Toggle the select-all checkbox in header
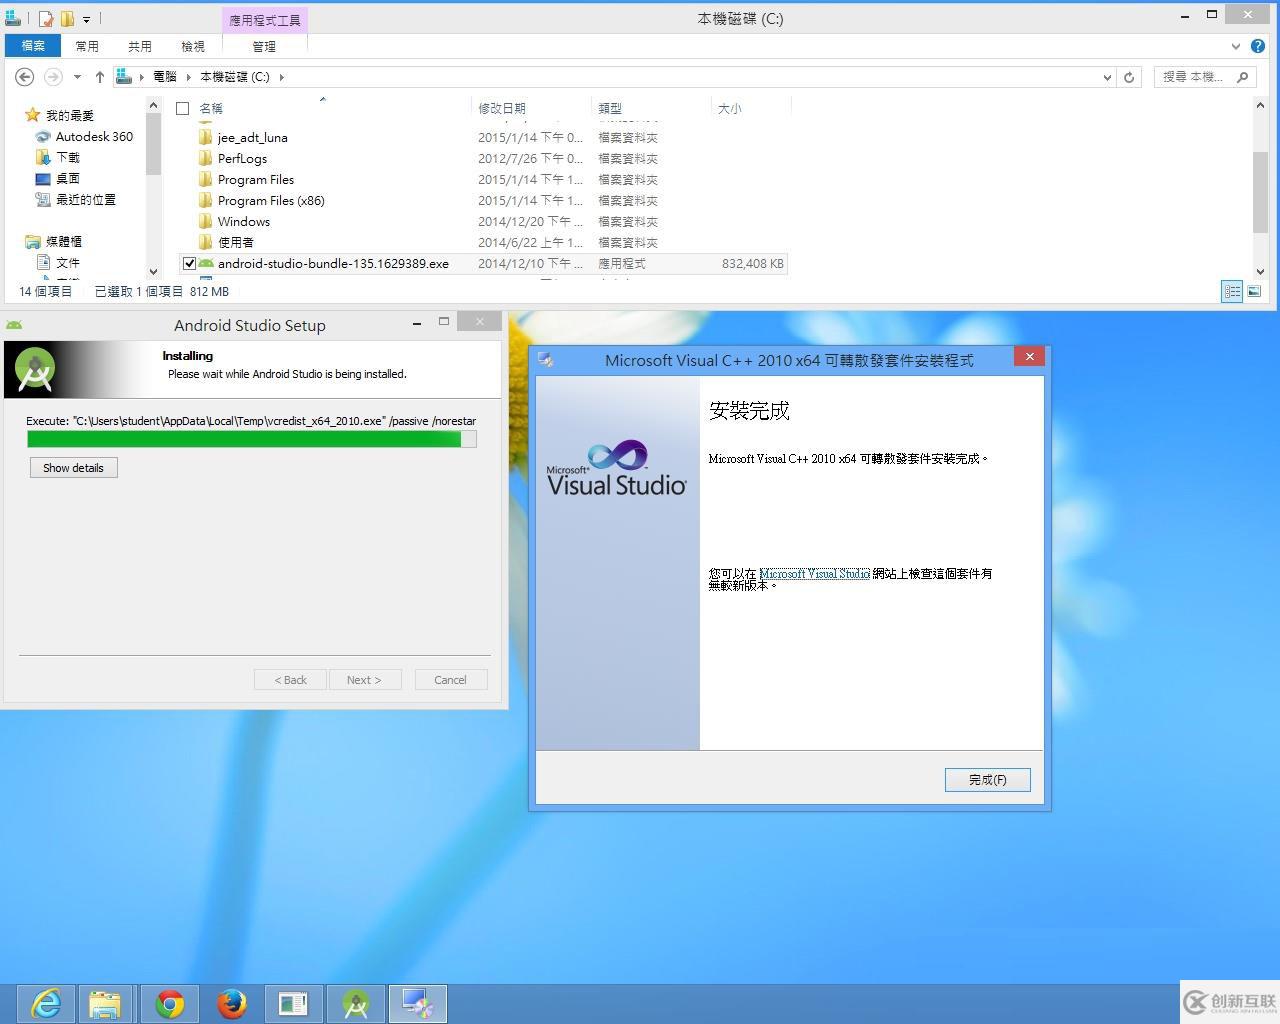The width and height of the screenshot is (1280, 1024). point(183,108)
